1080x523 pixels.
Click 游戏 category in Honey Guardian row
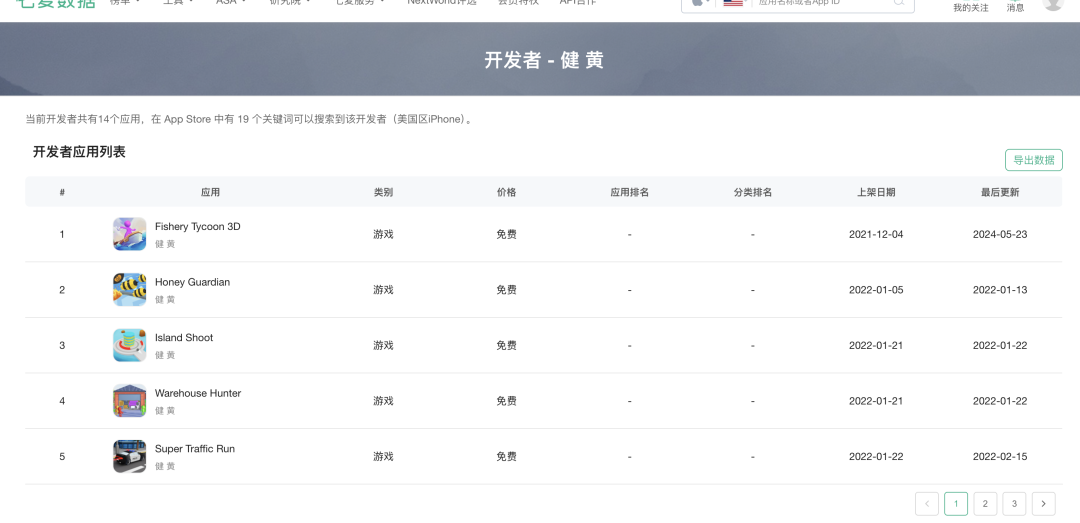pyautogui.click(x=383, y=289)
